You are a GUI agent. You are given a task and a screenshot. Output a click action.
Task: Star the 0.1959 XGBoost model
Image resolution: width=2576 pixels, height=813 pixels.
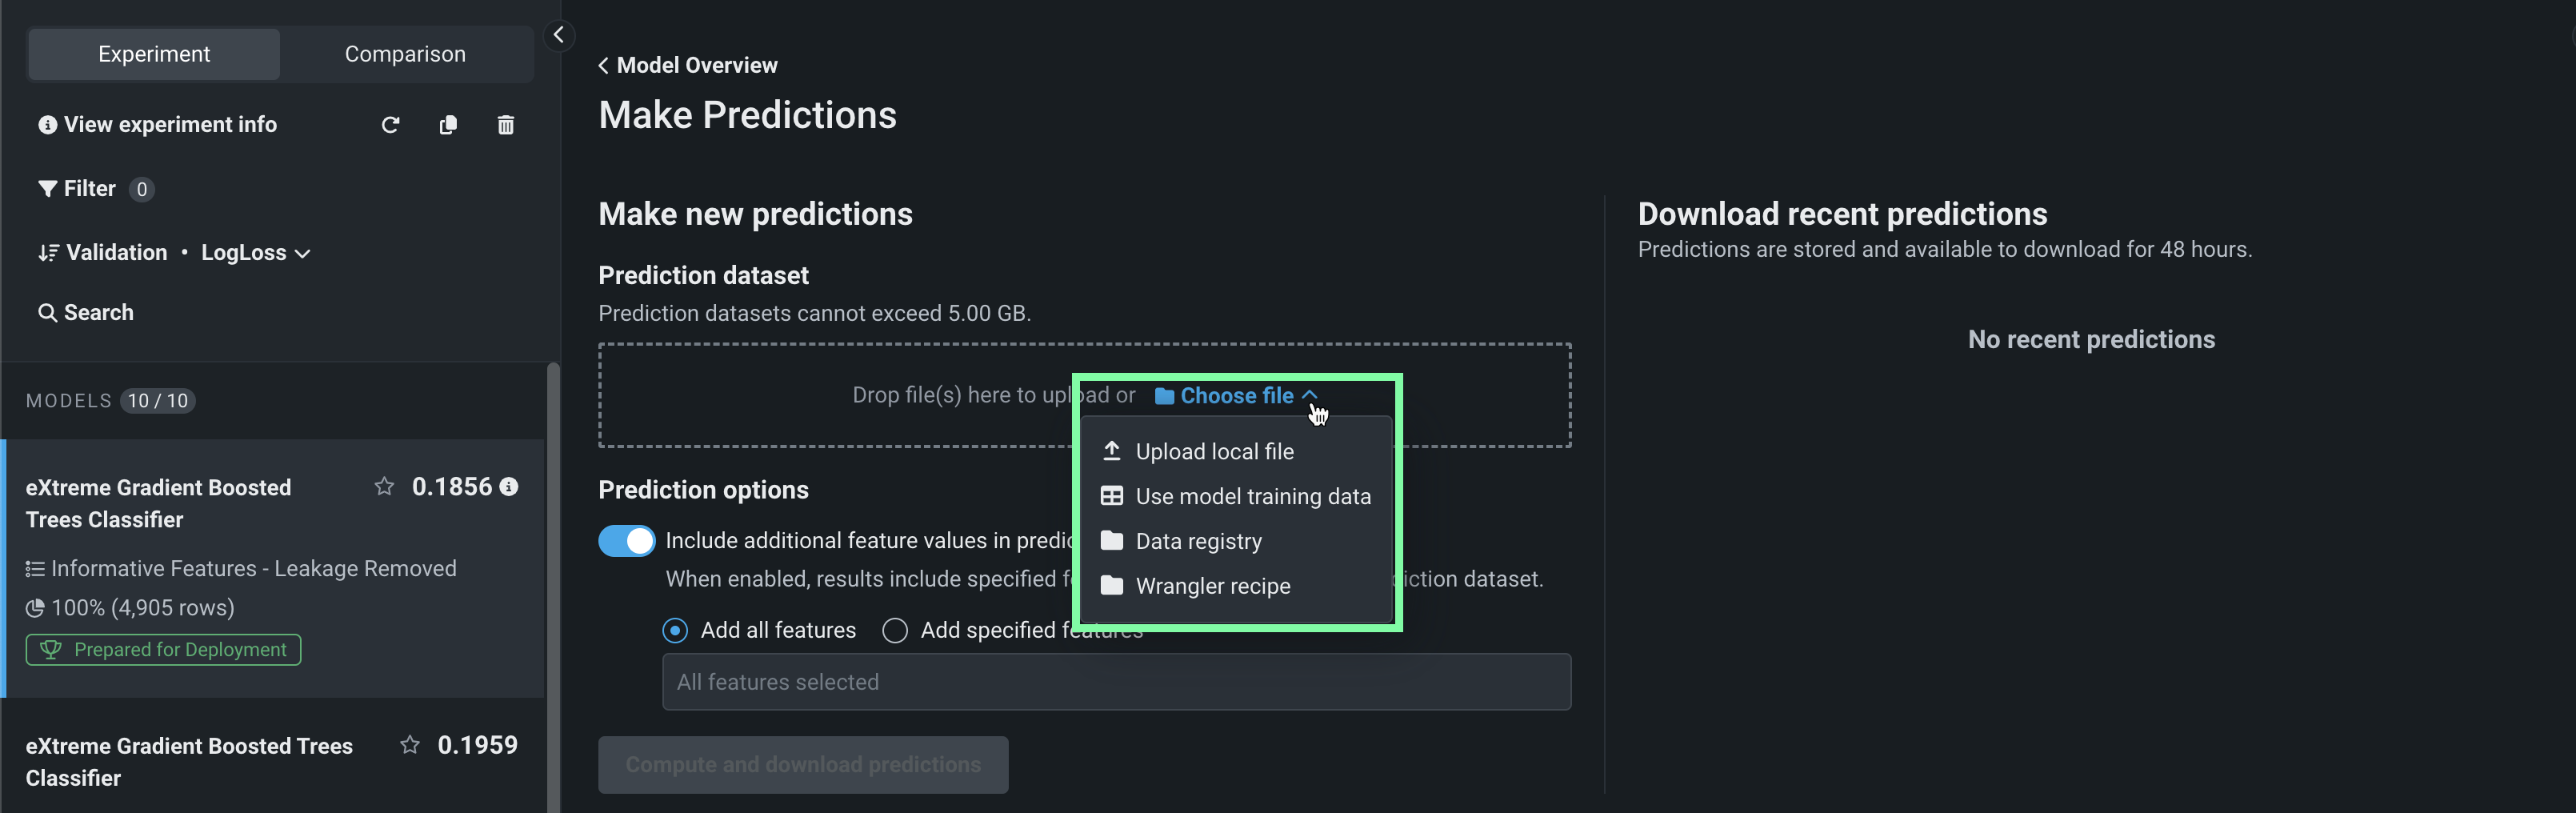tap(410, 745)
